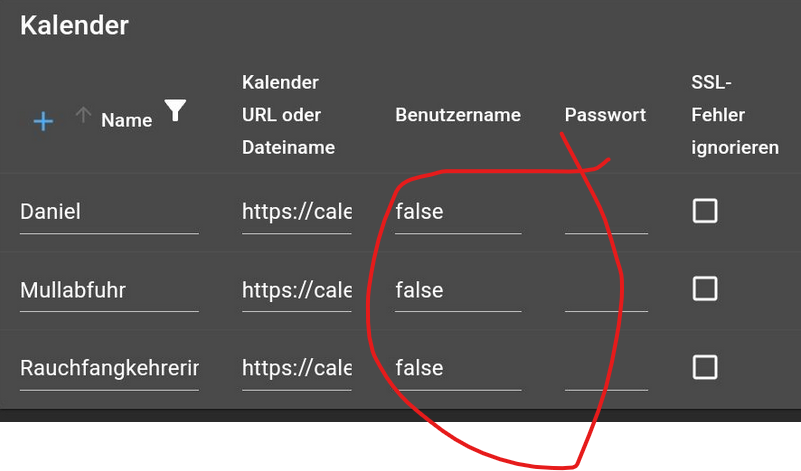Click the blue plus add-calendar icon
801x471 pixels.
[x=43, y=121]
